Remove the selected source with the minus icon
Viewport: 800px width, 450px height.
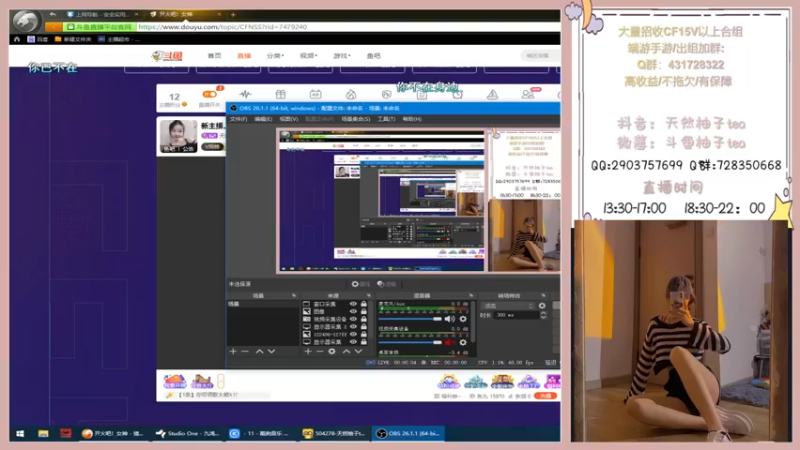[x=320, y=352]
